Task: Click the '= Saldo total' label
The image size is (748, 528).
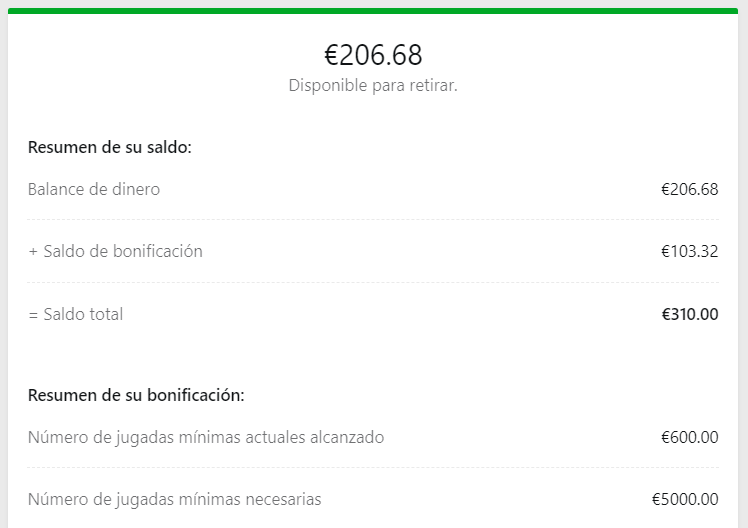Action: [x=76, y=314]
